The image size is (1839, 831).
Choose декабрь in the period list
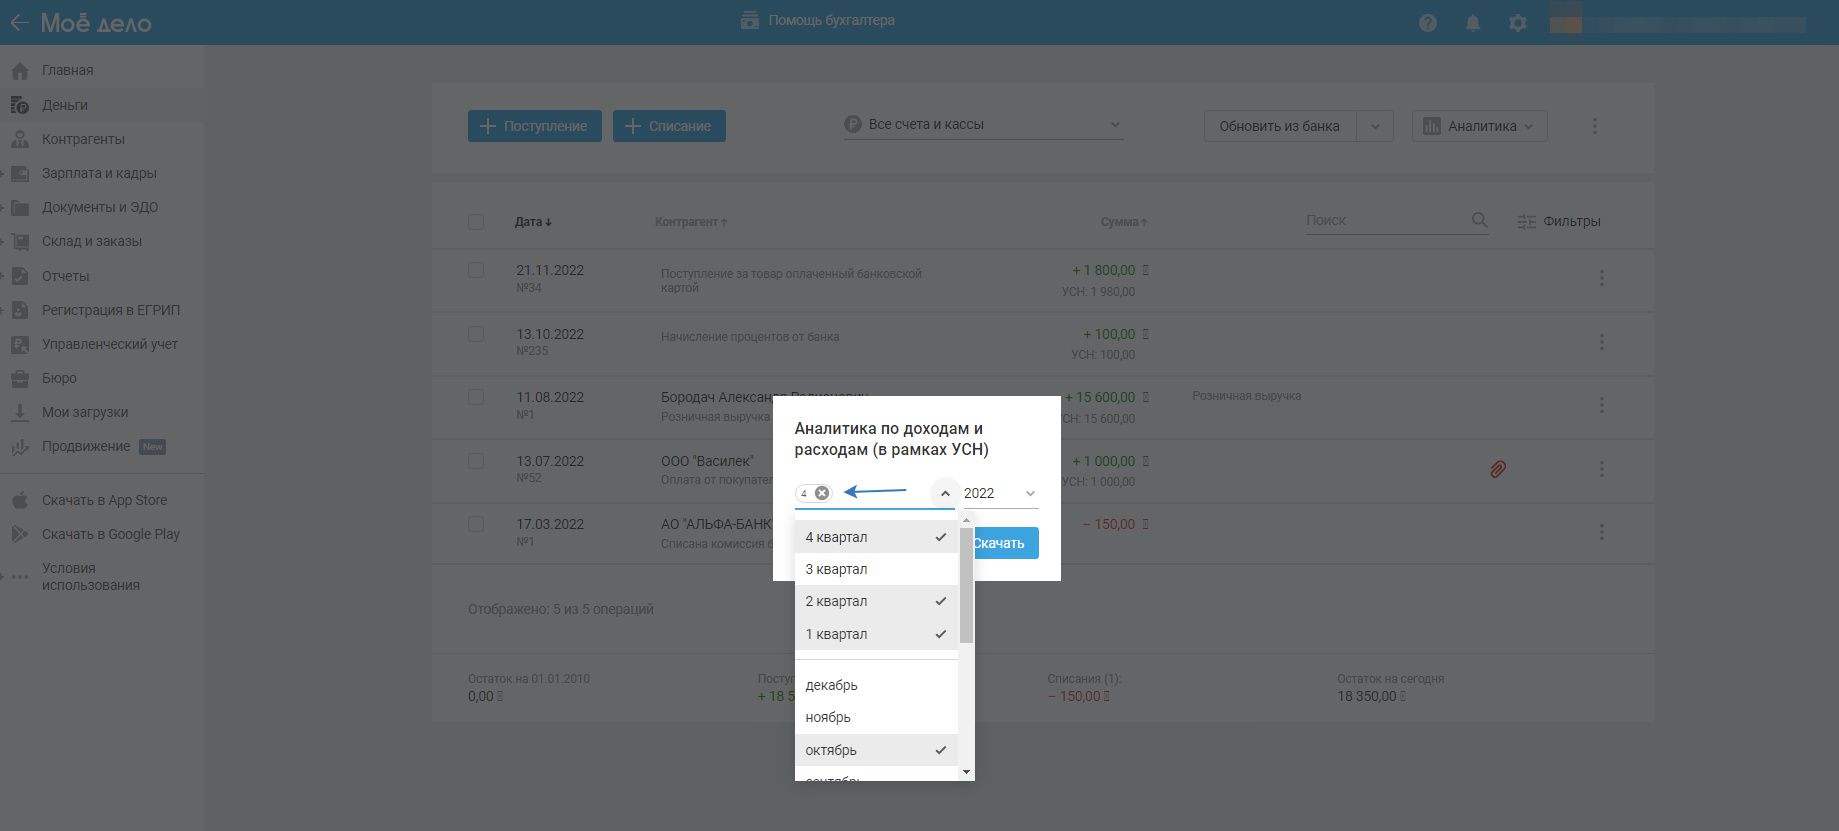point(876,685)
